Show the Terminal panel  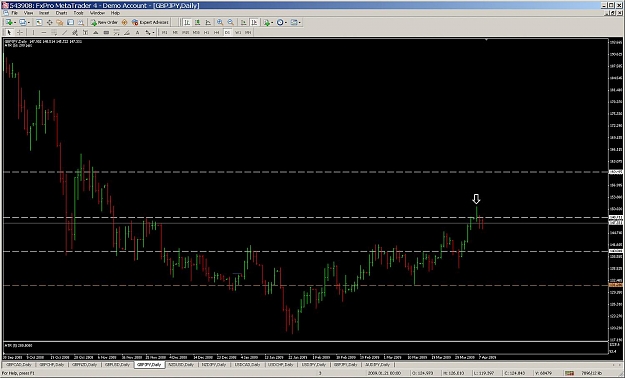click(71, 22)
